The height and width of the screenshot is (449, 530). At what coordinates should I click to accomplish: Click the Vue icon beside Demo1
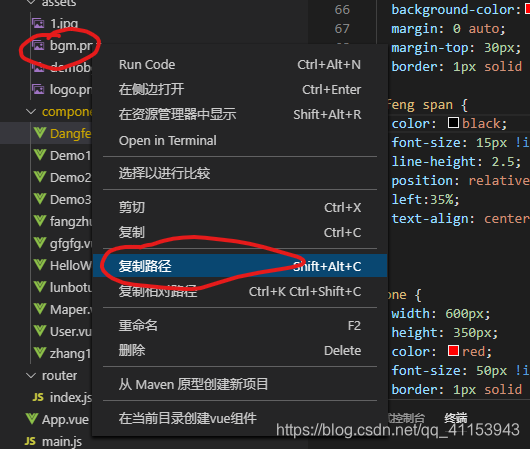point(40,155)
